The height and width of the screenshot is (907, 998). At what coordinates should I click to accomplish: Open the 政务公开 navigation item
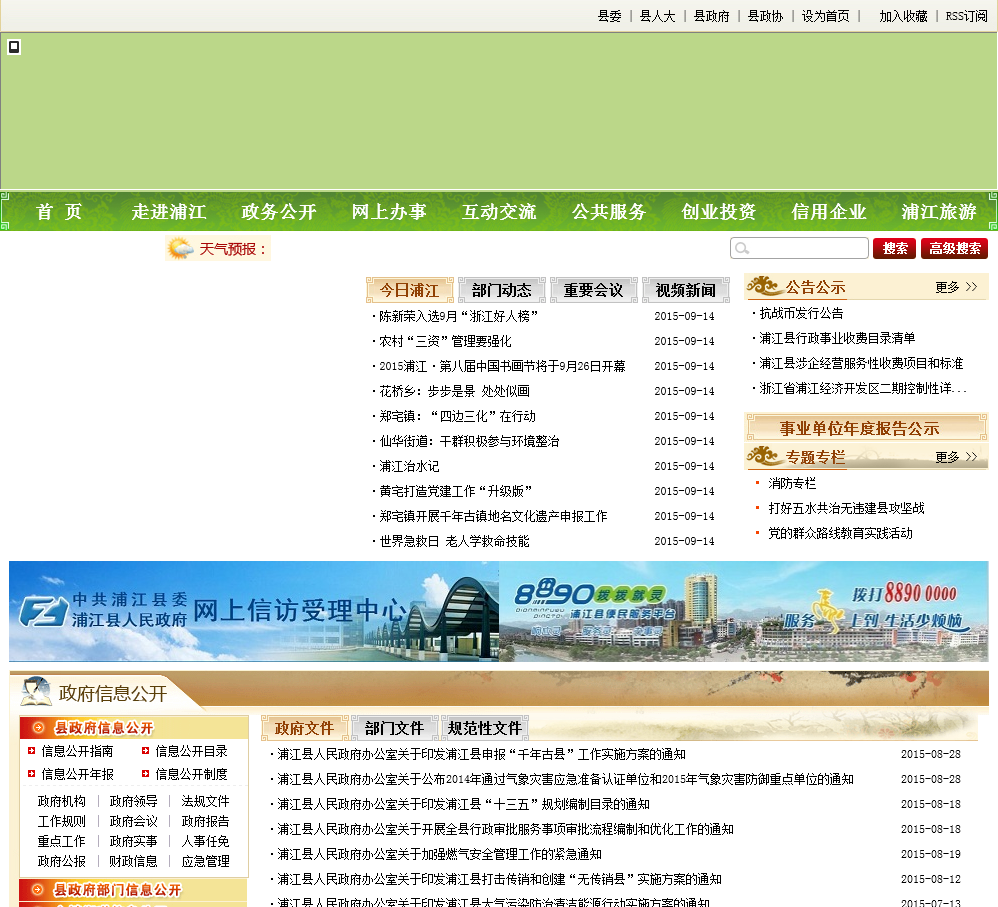coord(279,211)
